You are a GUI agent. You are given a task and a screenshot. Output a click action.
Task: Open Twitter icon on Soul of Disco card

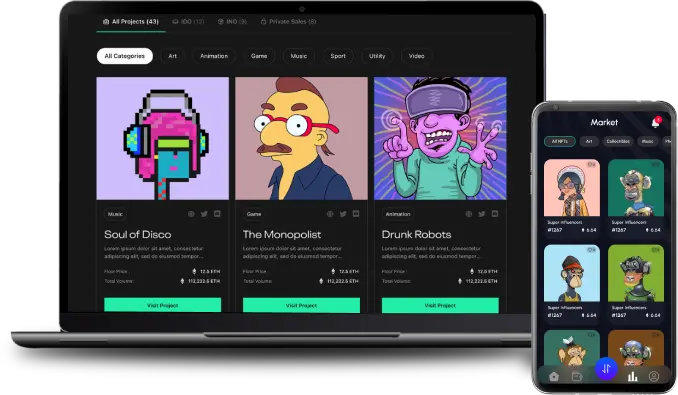pyautogui.click(x=204, y=214)
